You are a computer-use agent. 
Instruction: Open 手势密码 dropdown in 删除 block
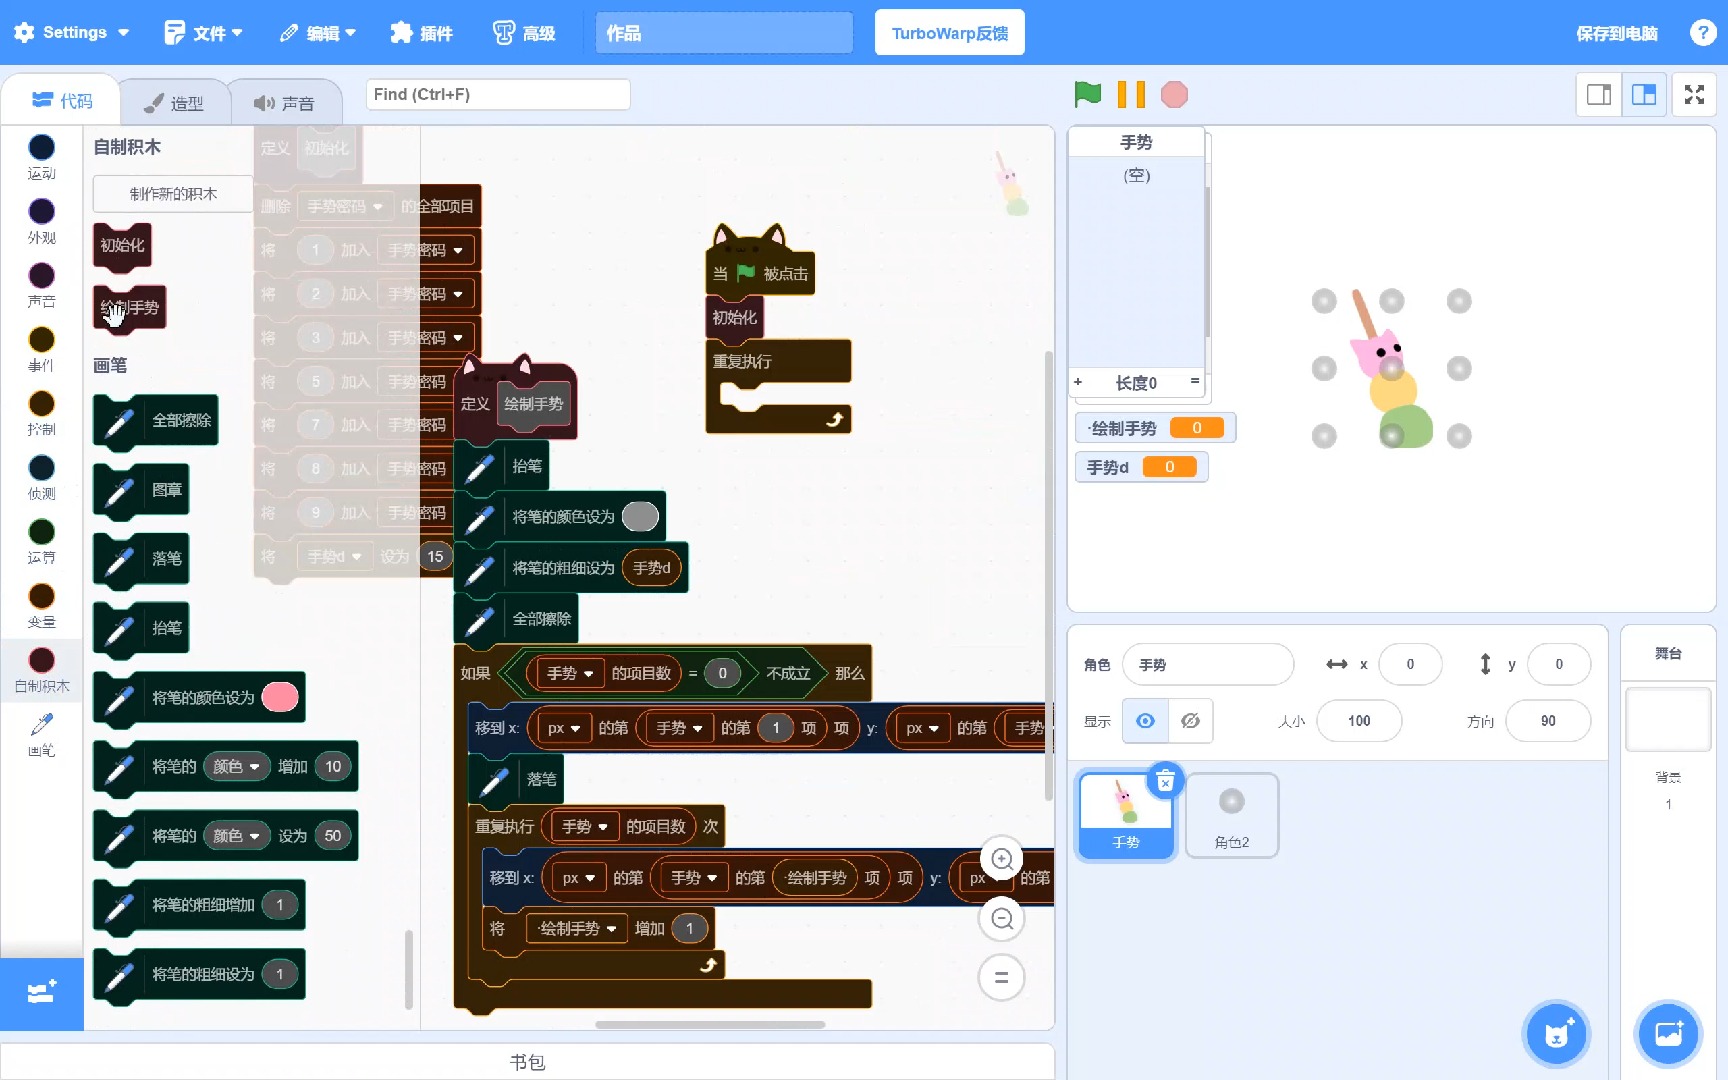click(345, 206)
